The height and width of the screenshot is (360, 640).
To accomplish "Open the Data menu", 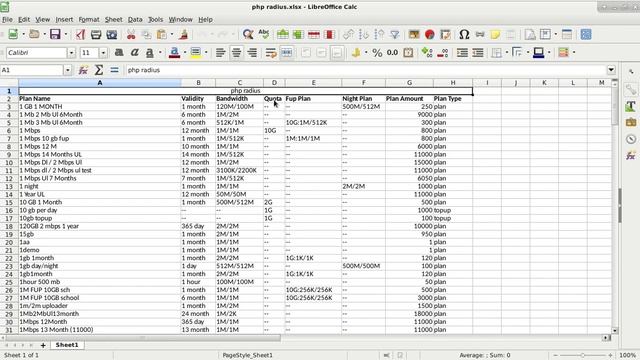I will point(135,20).
